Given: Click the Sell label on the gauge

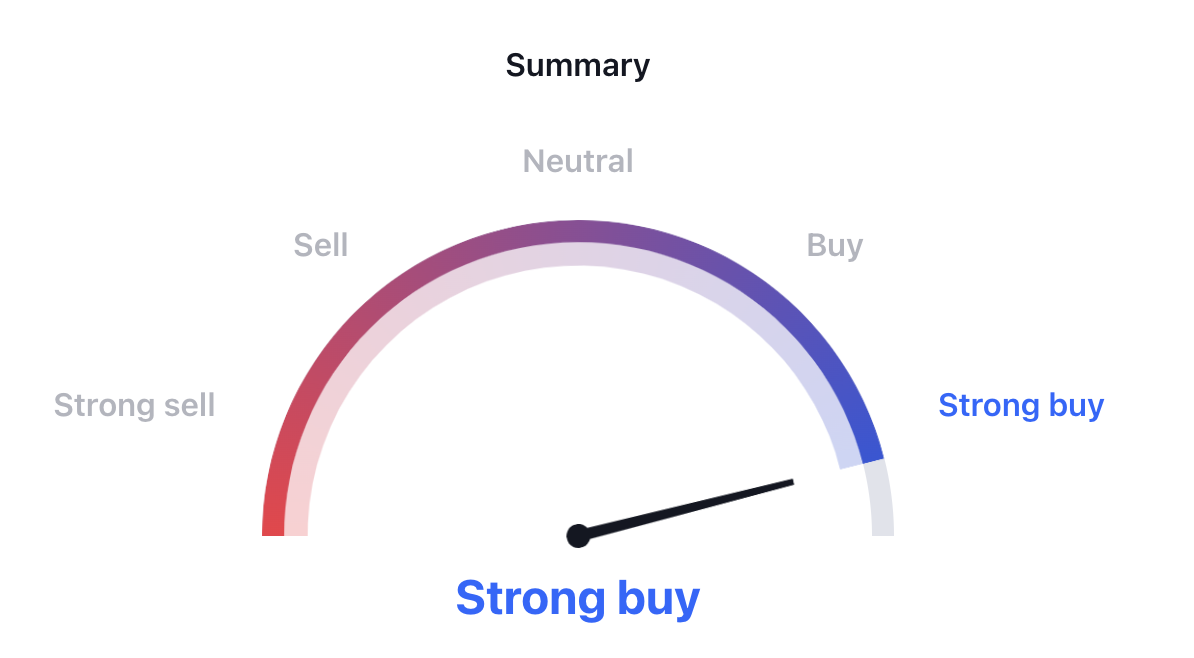Looking at the screenshot, I should coord(321,245).
